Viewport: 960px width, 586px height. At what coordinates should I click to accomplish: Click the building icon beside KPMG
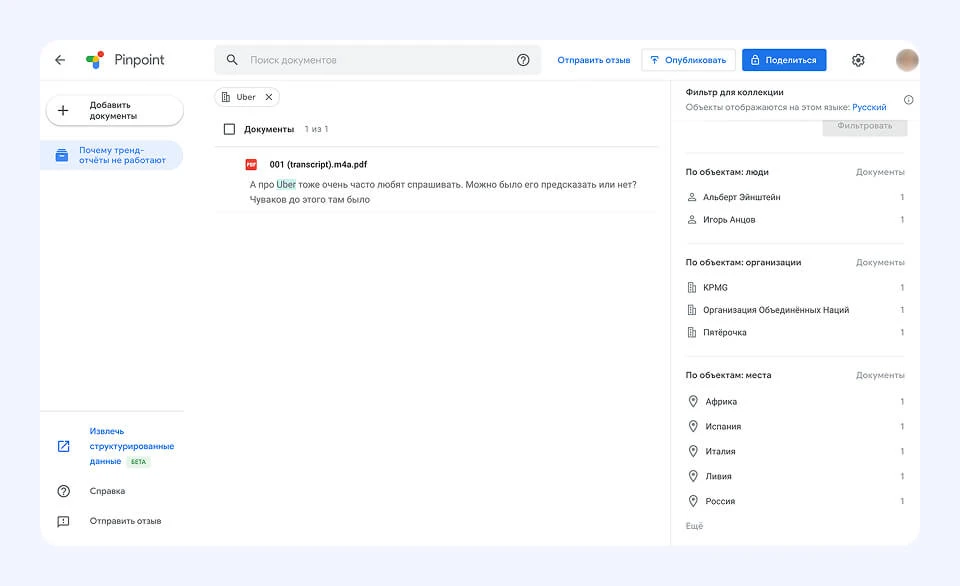692,287
